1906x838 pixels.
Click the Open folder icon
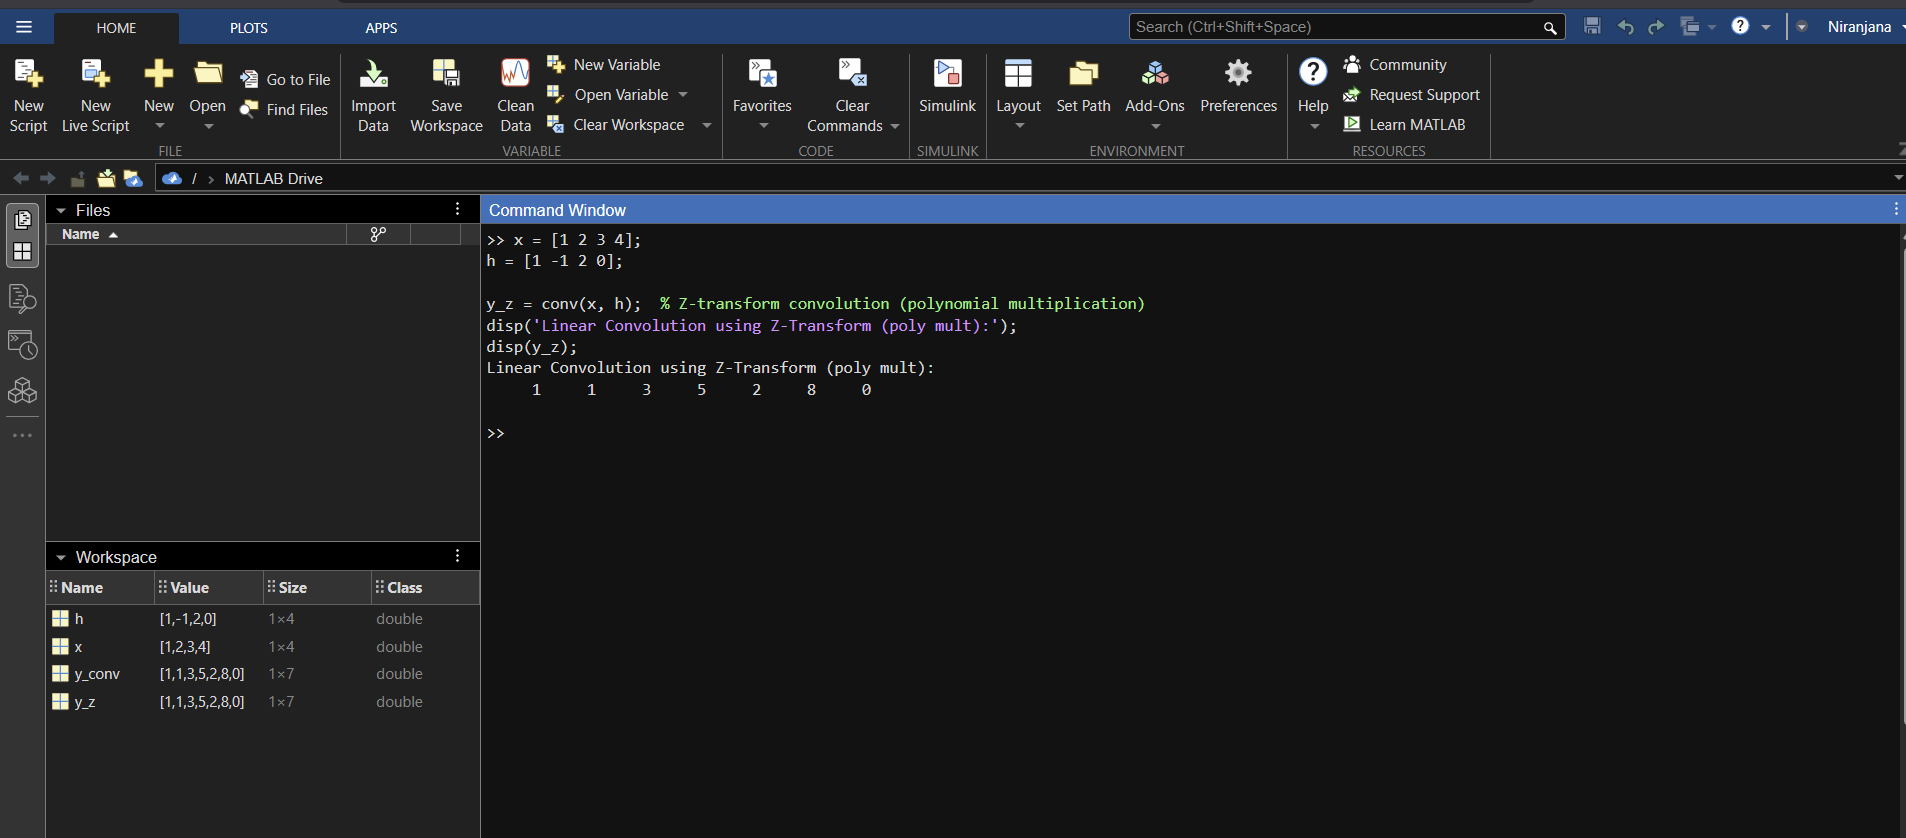tap(208, 73)
